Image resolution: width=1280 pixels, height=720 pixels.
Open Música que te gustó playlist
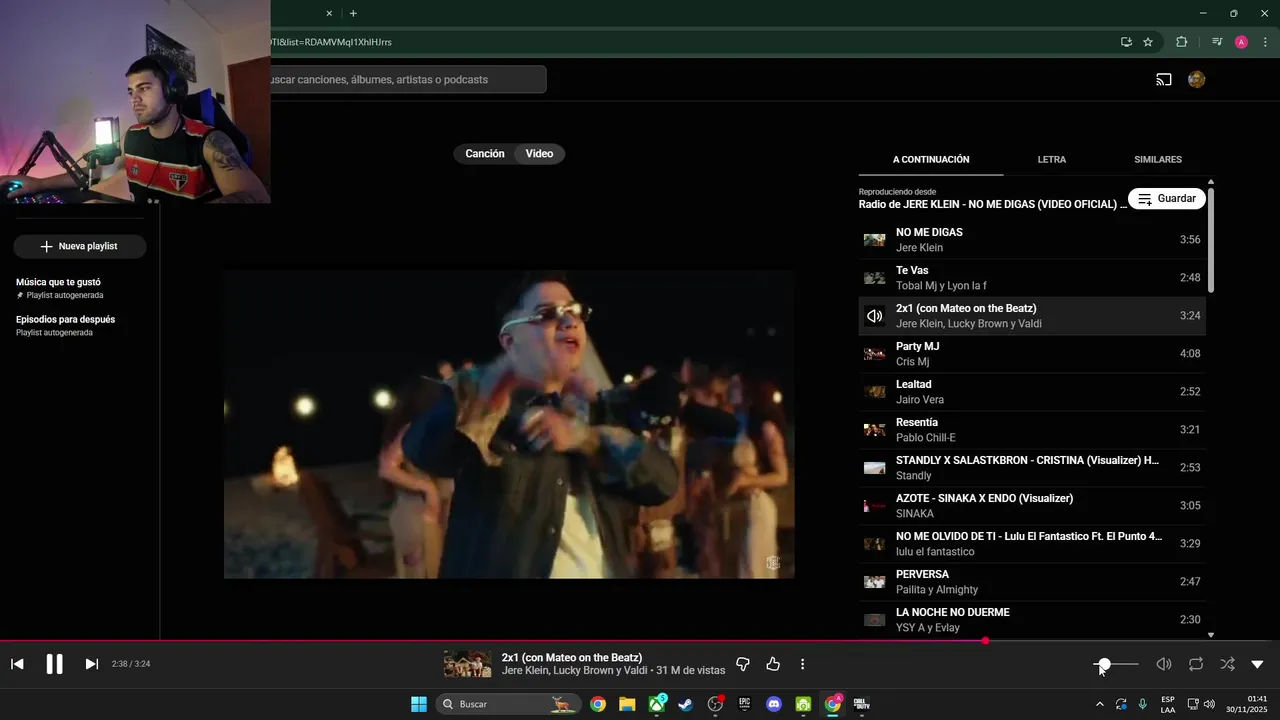click(58, 288)
